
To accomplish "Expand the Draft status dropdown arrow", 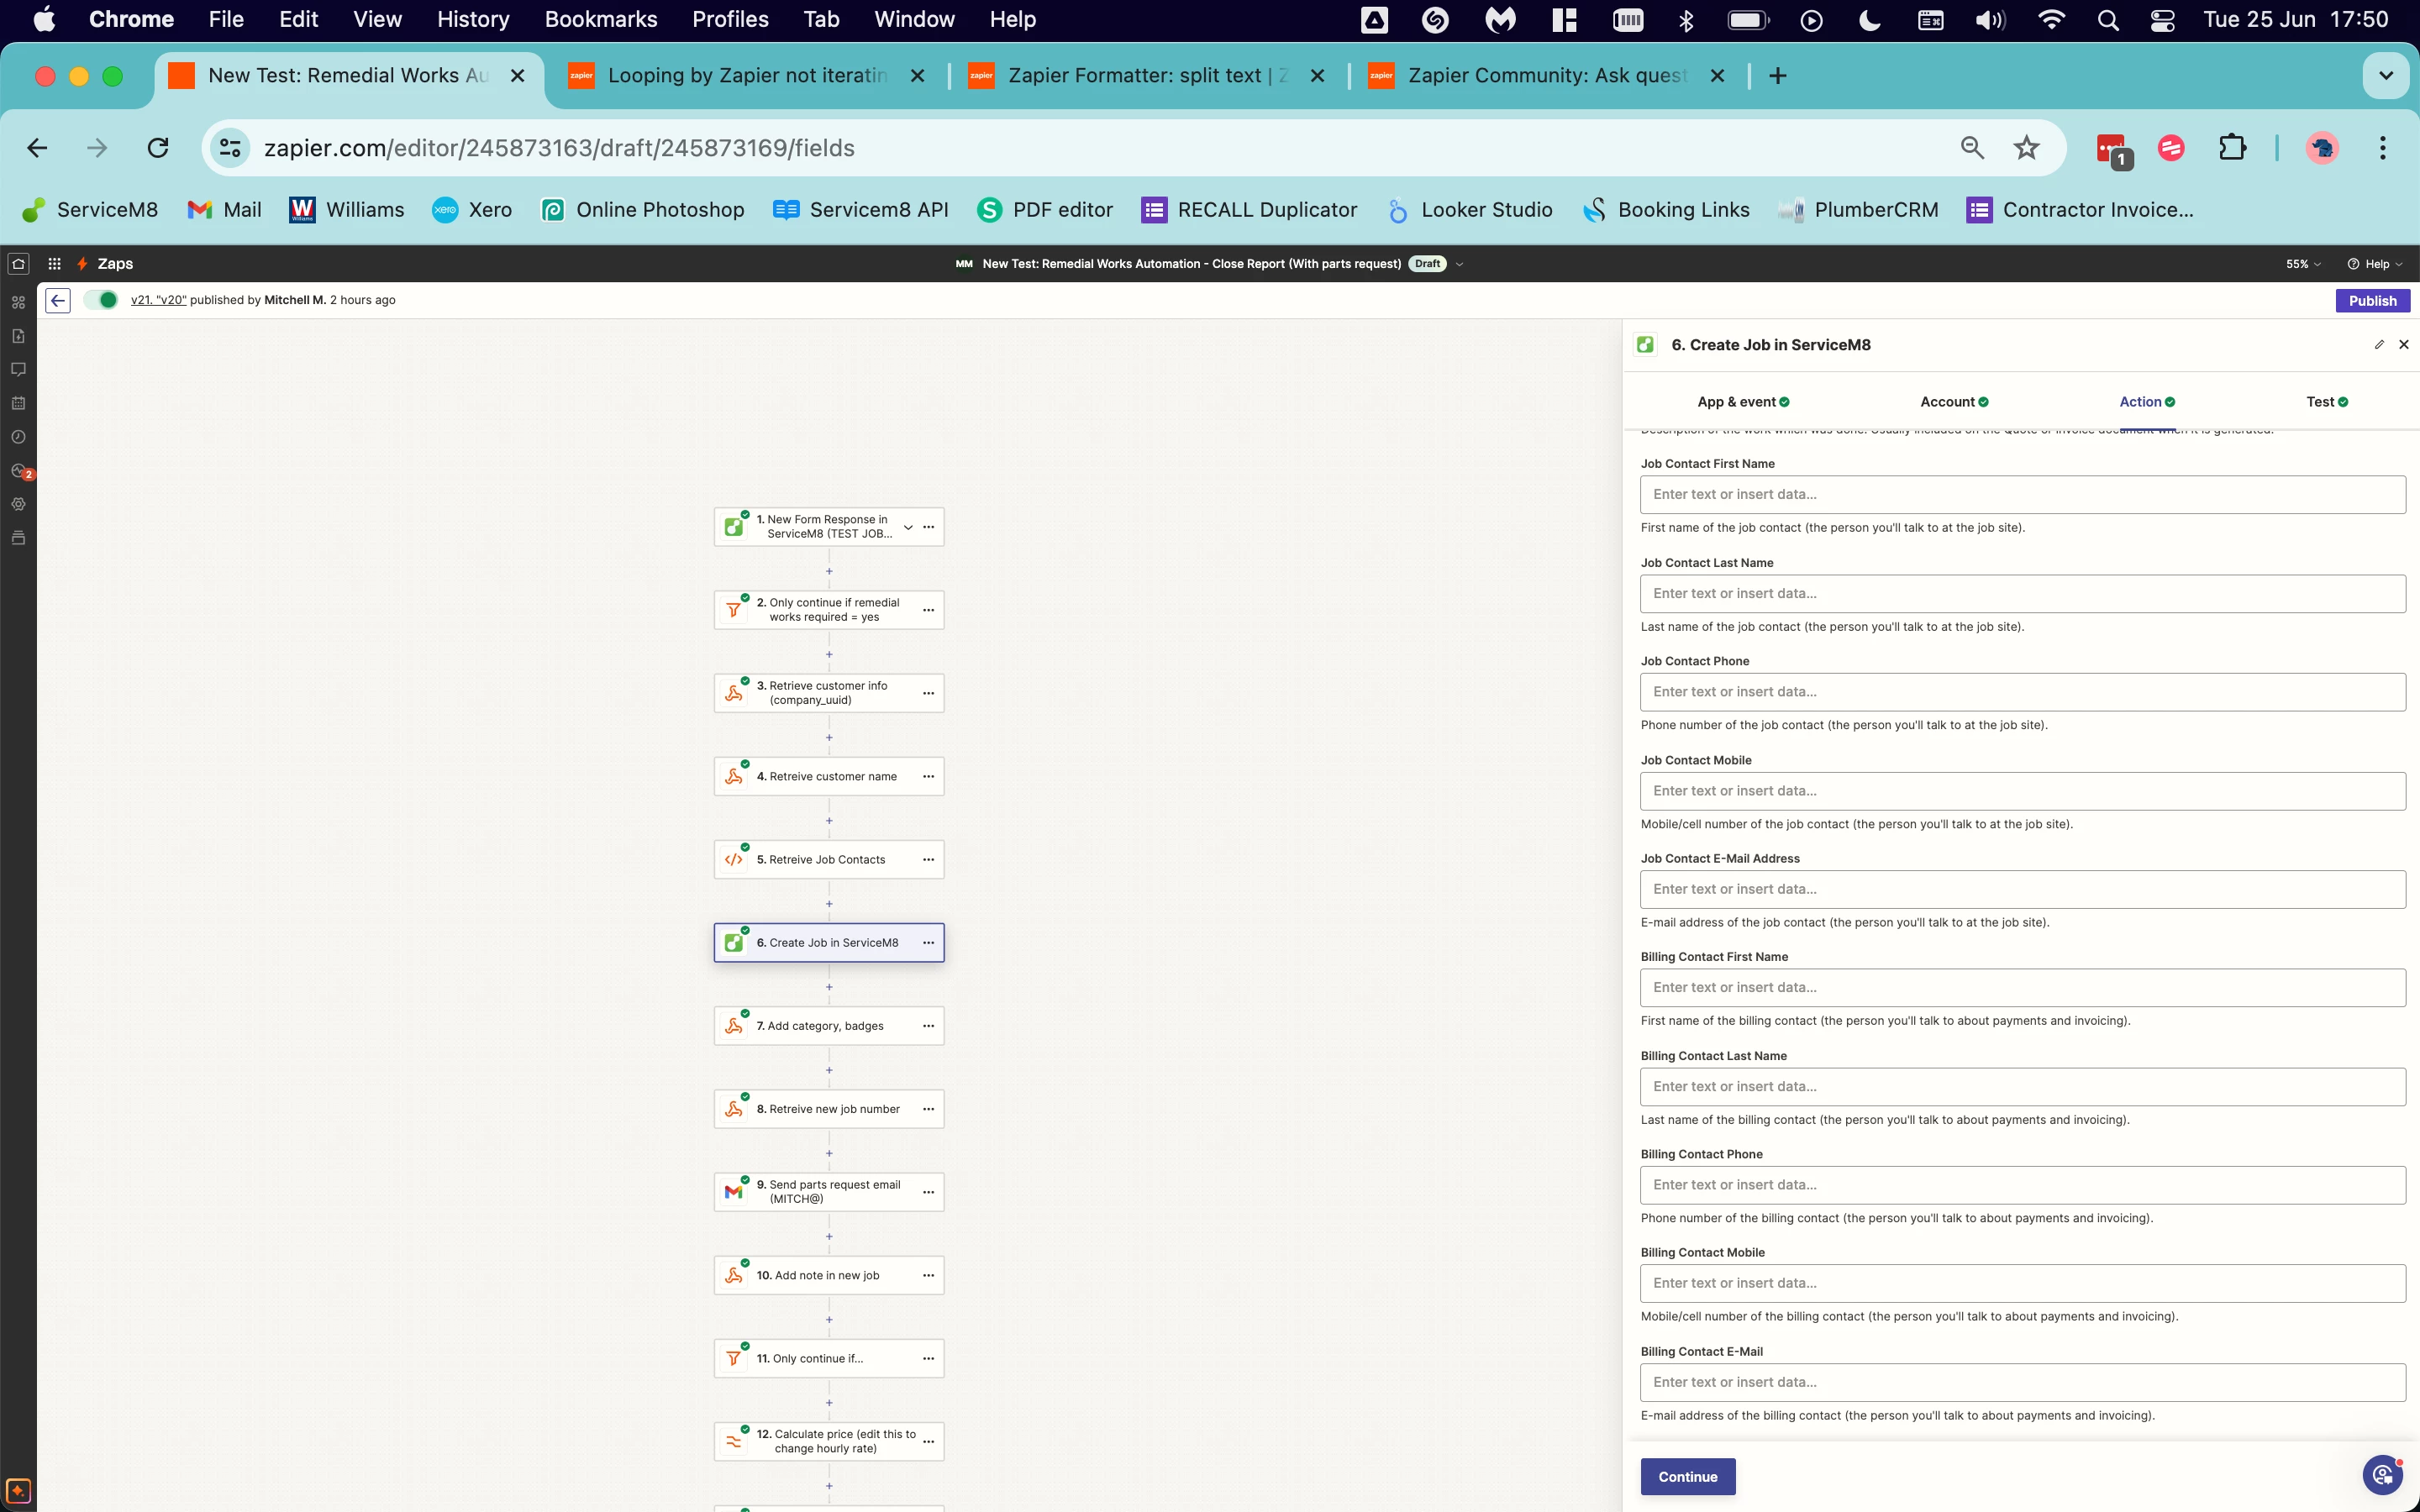I will point(1459,264).
